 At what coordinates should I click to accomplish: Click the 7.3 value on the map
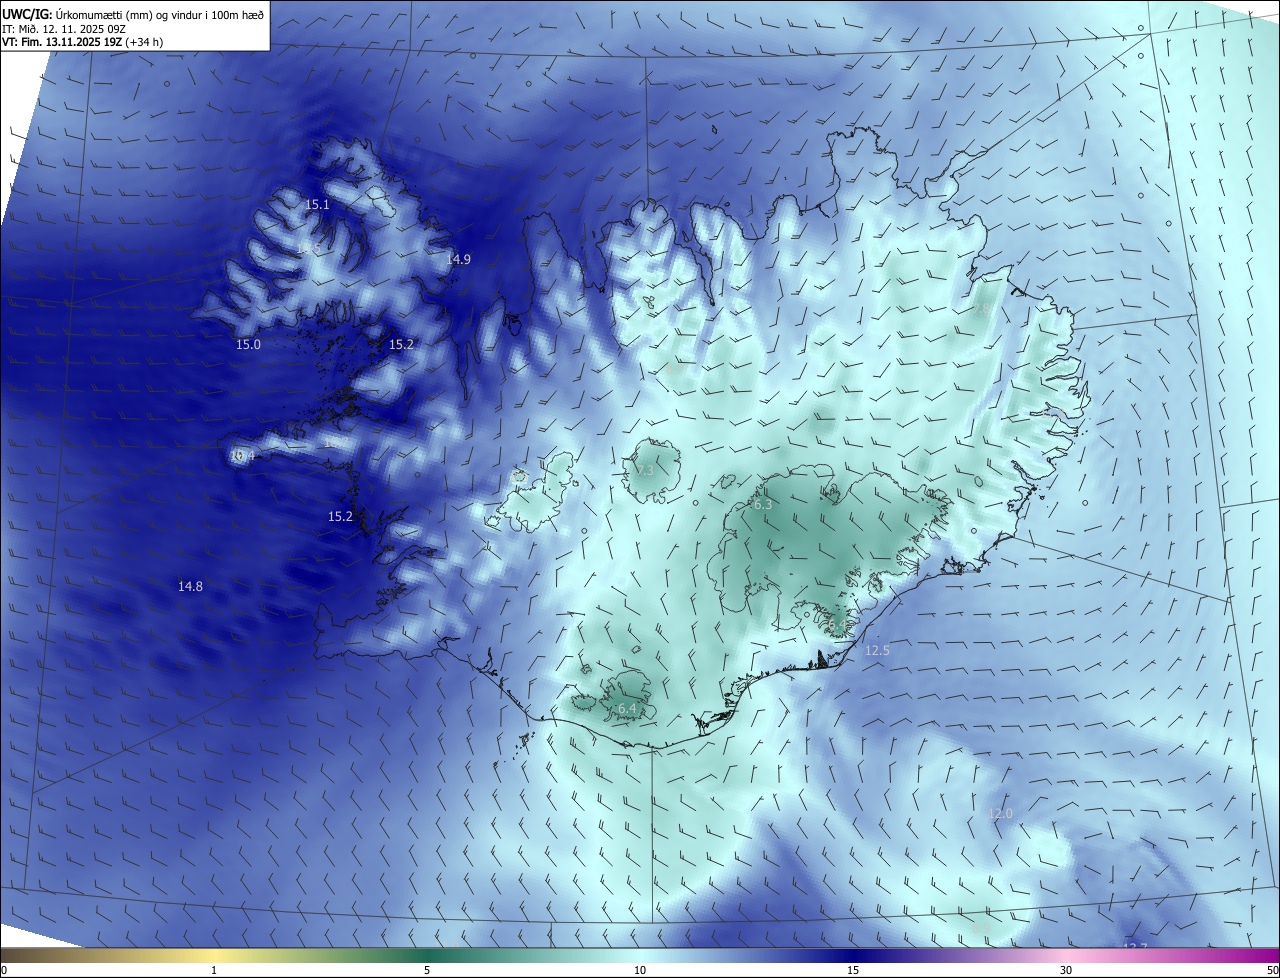[x=644, y=470]
